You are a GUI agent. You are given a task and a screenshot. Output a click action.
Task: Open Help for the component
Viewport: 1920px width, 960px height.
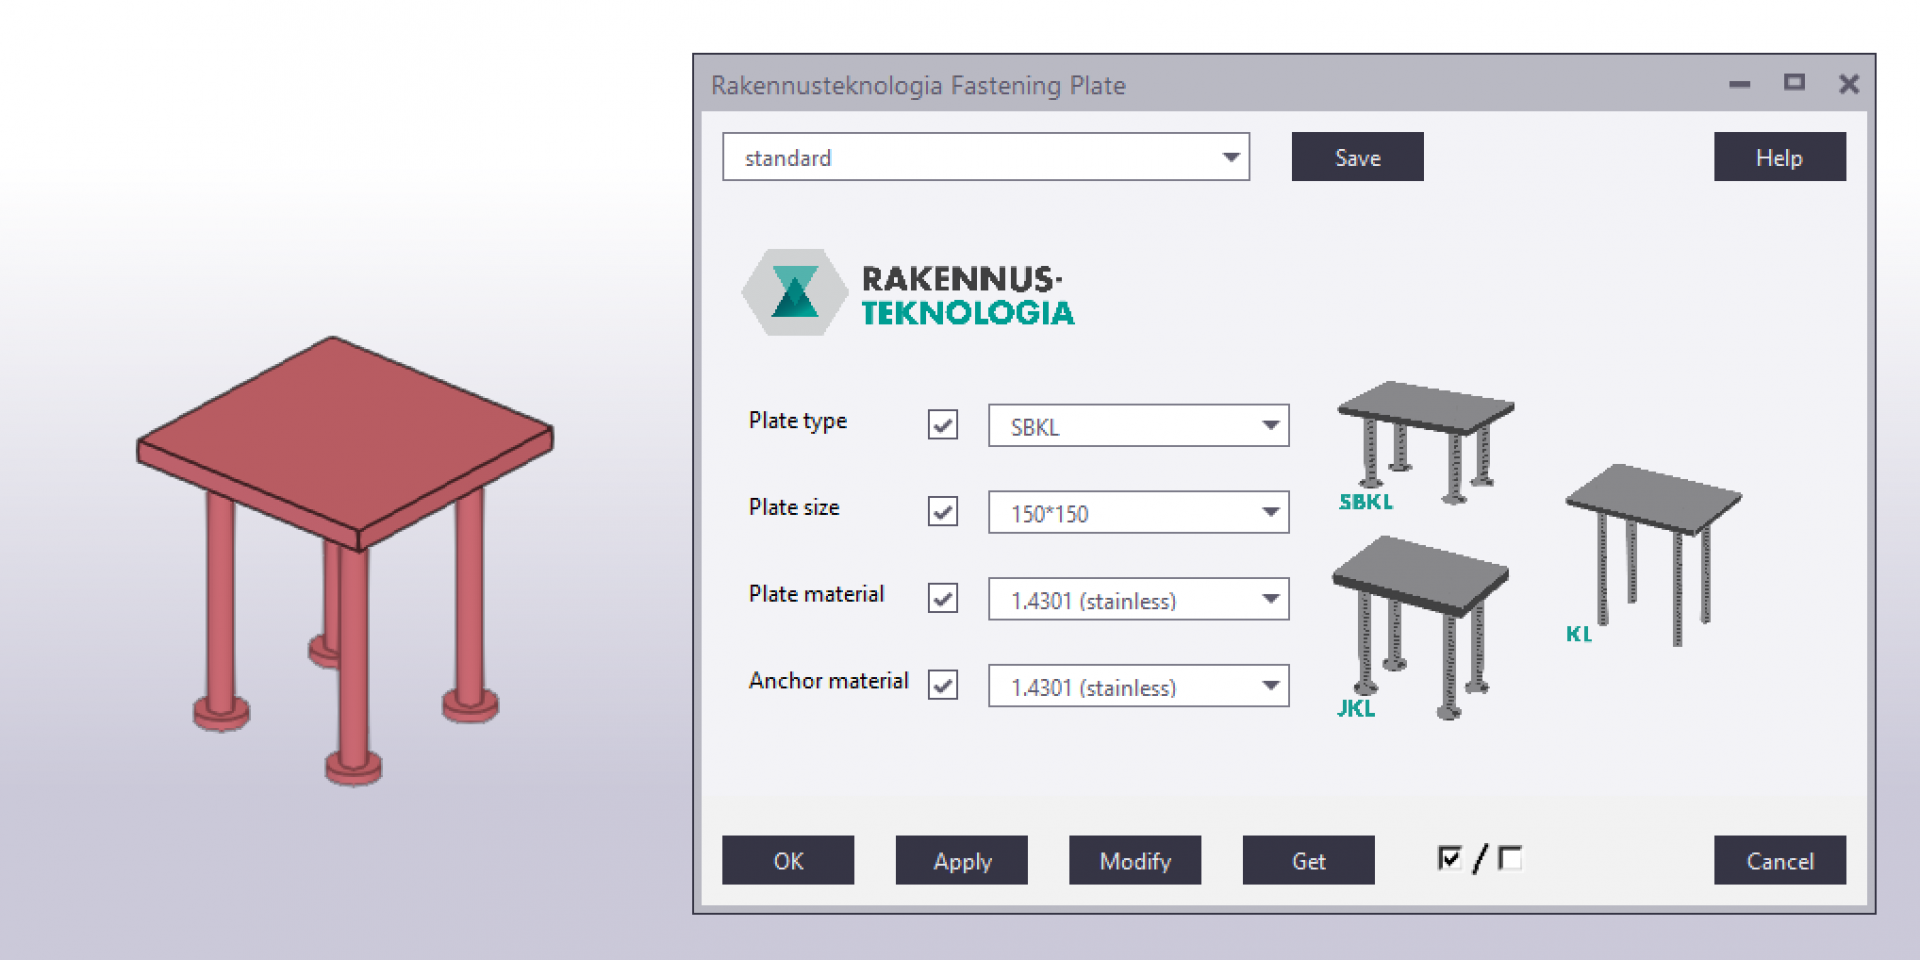point(1779,157)
